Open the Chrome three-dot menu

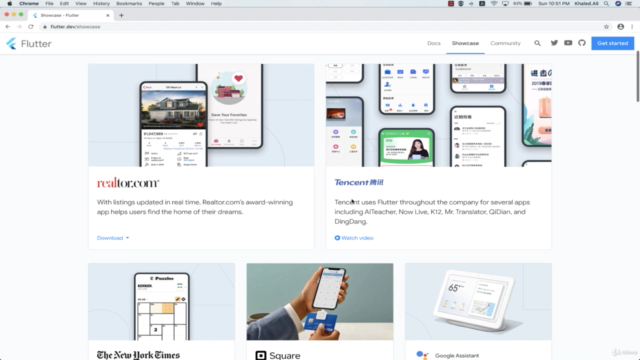pos(632,27)
